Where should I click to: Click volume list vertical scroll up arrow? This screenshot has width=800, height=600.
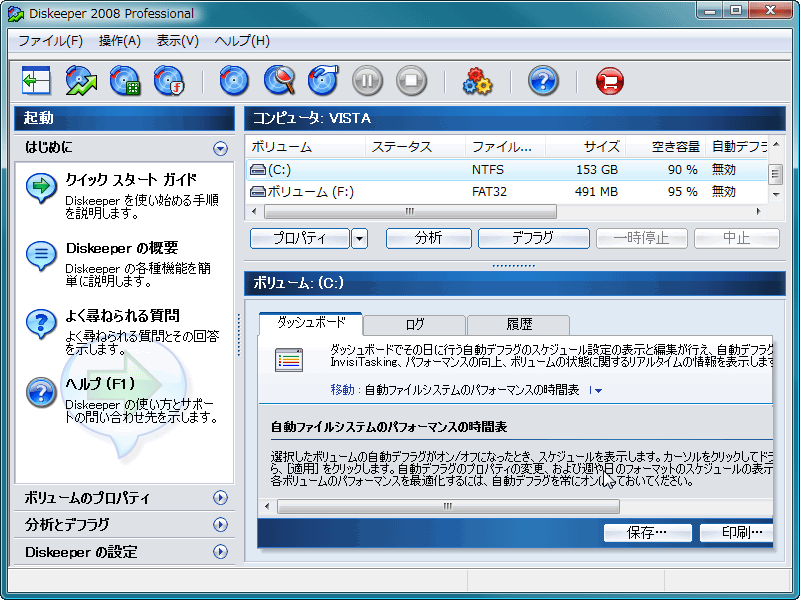tap(776, 144)
